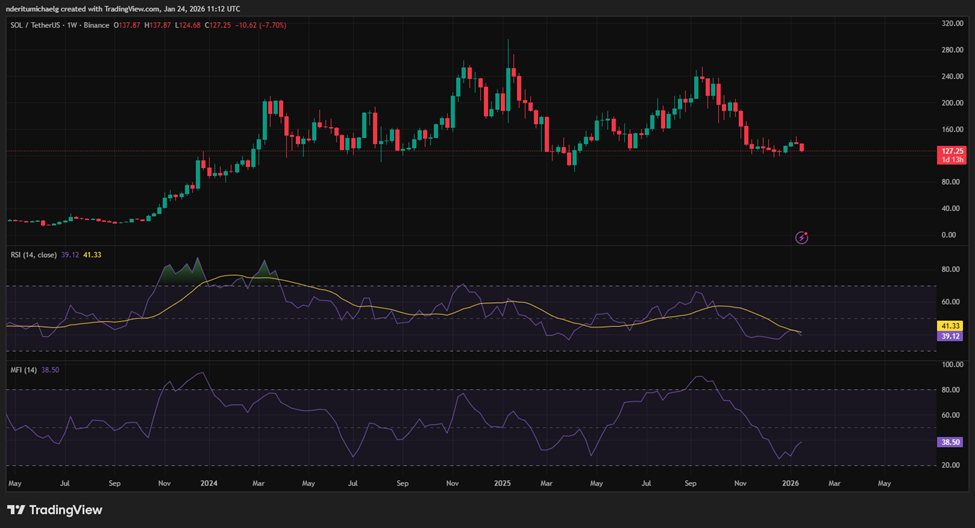Click the −7.70% change value in legend
This screenshot has height=528, width=975.
[271, 24]
